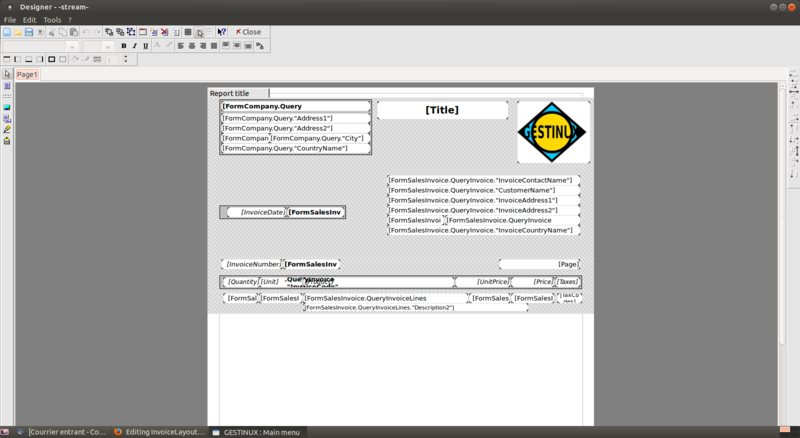Click the Paste clipboard icon
Viewport: 800px width, 438px height.
pyautogui.click(x=74, y=32)
